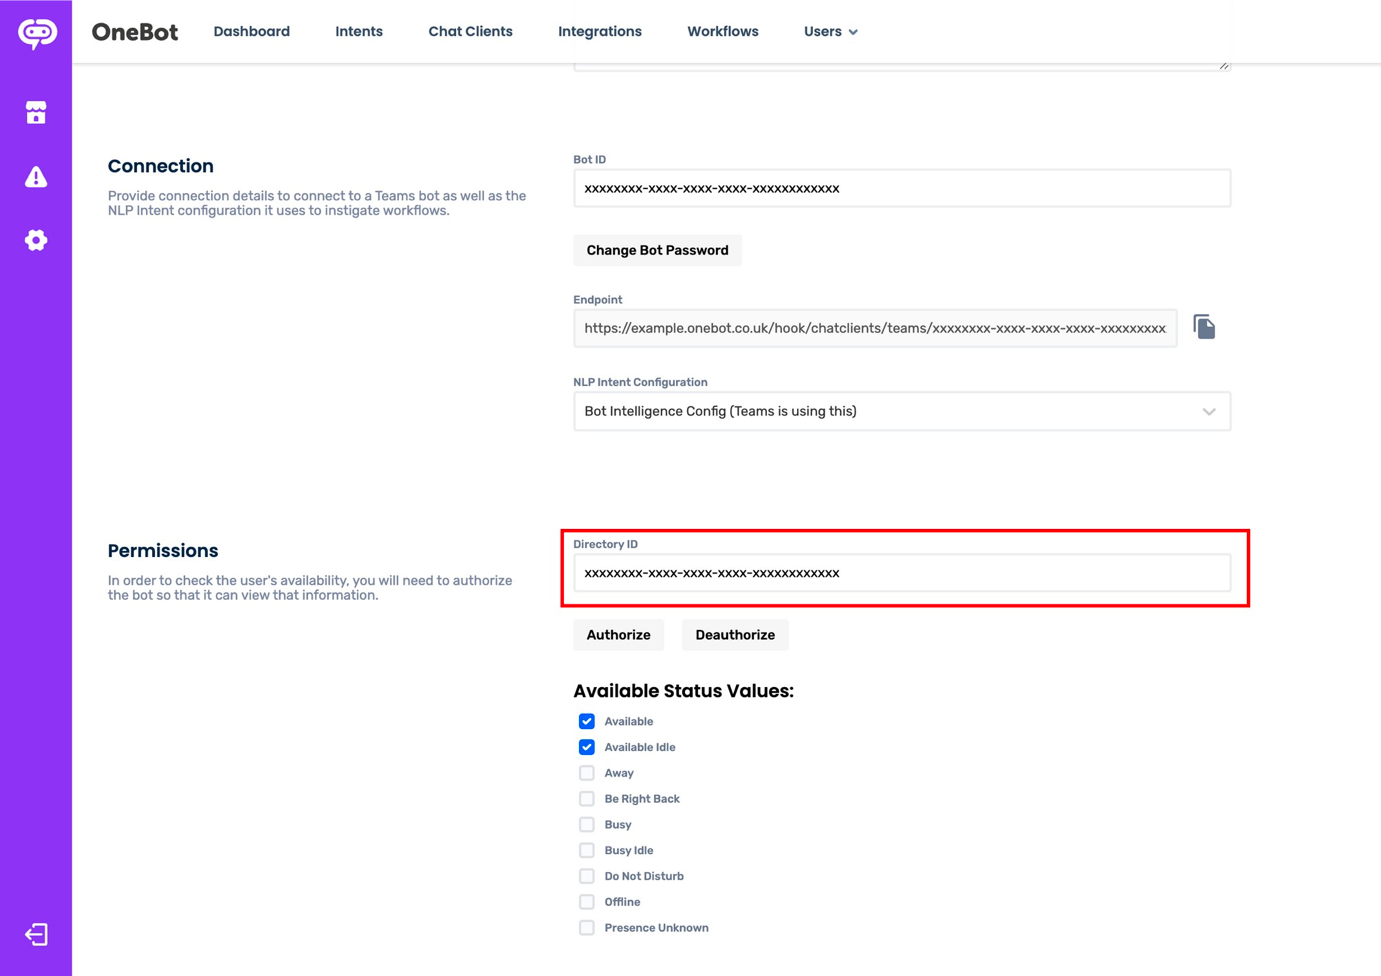The image size is (1381, 976).
Task: Open the warning alerts sidebar icon
Action: click(x=36, y=177)
